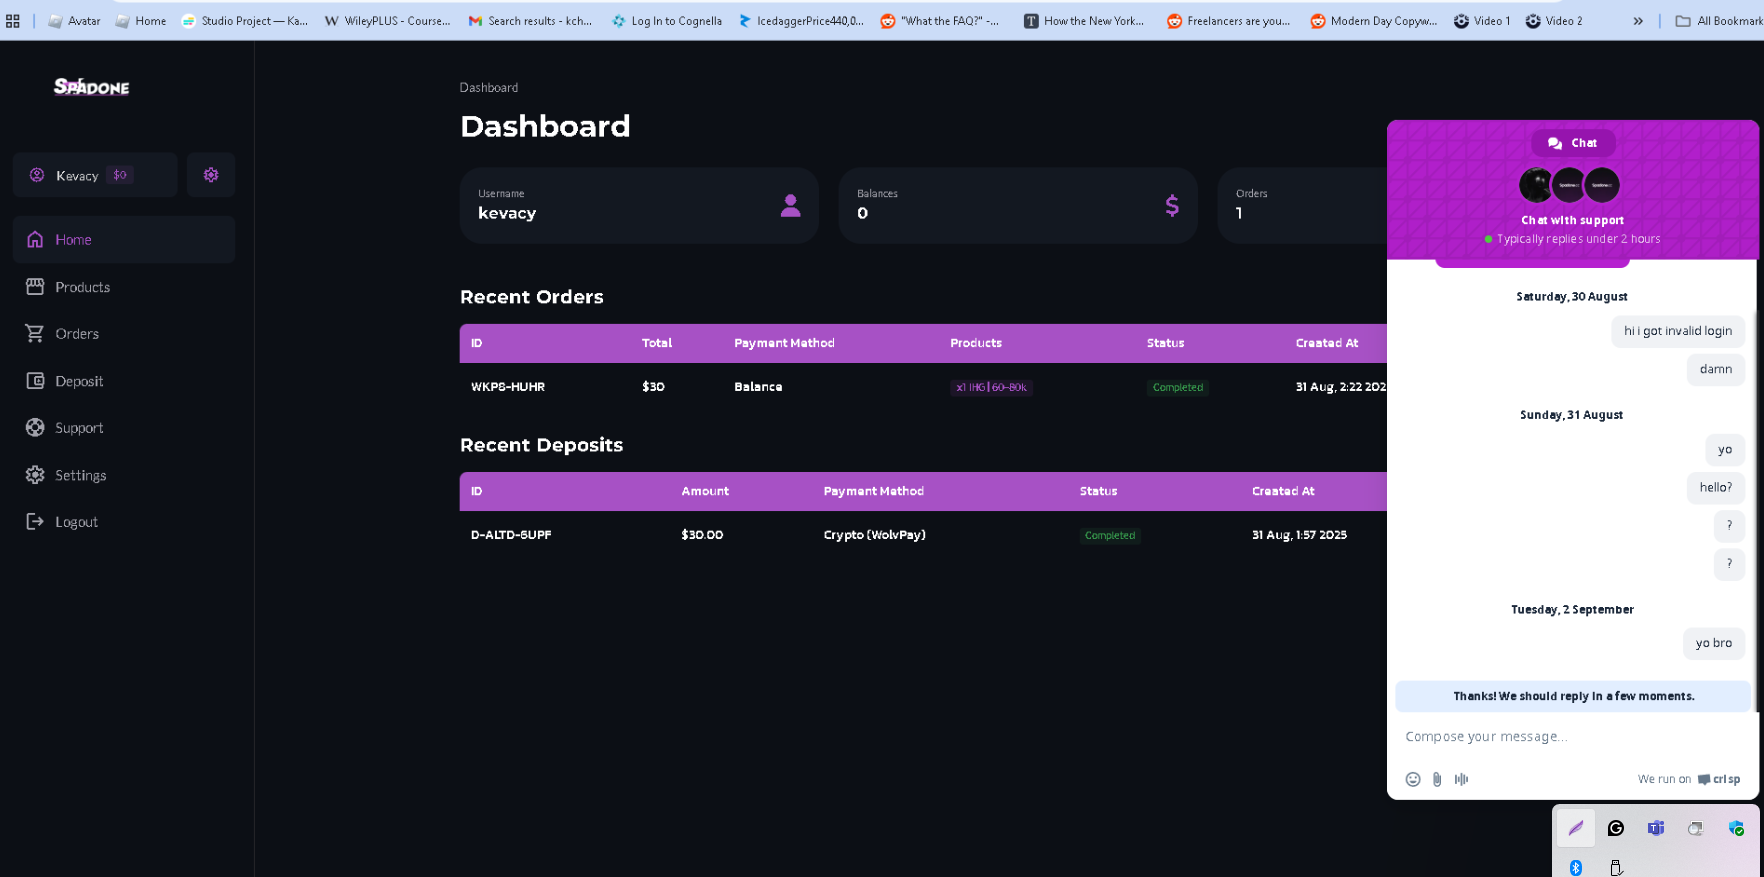Image resolution: width=1764 pixels, height=877 pixels.
Task: Click the Crypto (WolvPay) payment method cell
Action: (x=875, y=535)
